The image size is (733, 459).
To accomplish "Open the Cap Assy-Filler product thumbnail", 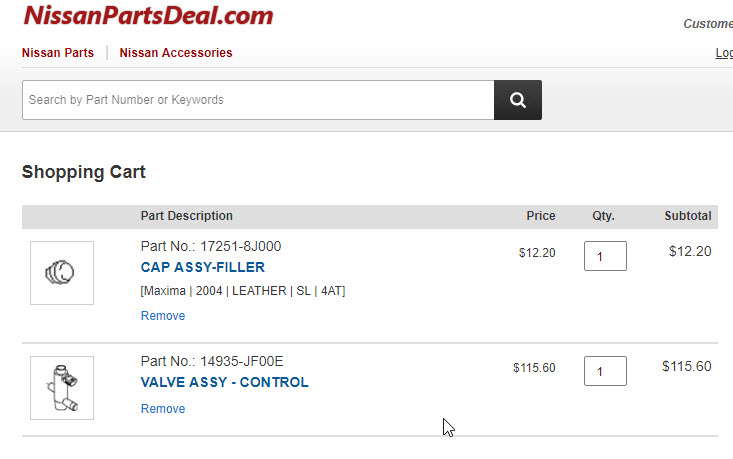I will point(62,272).
